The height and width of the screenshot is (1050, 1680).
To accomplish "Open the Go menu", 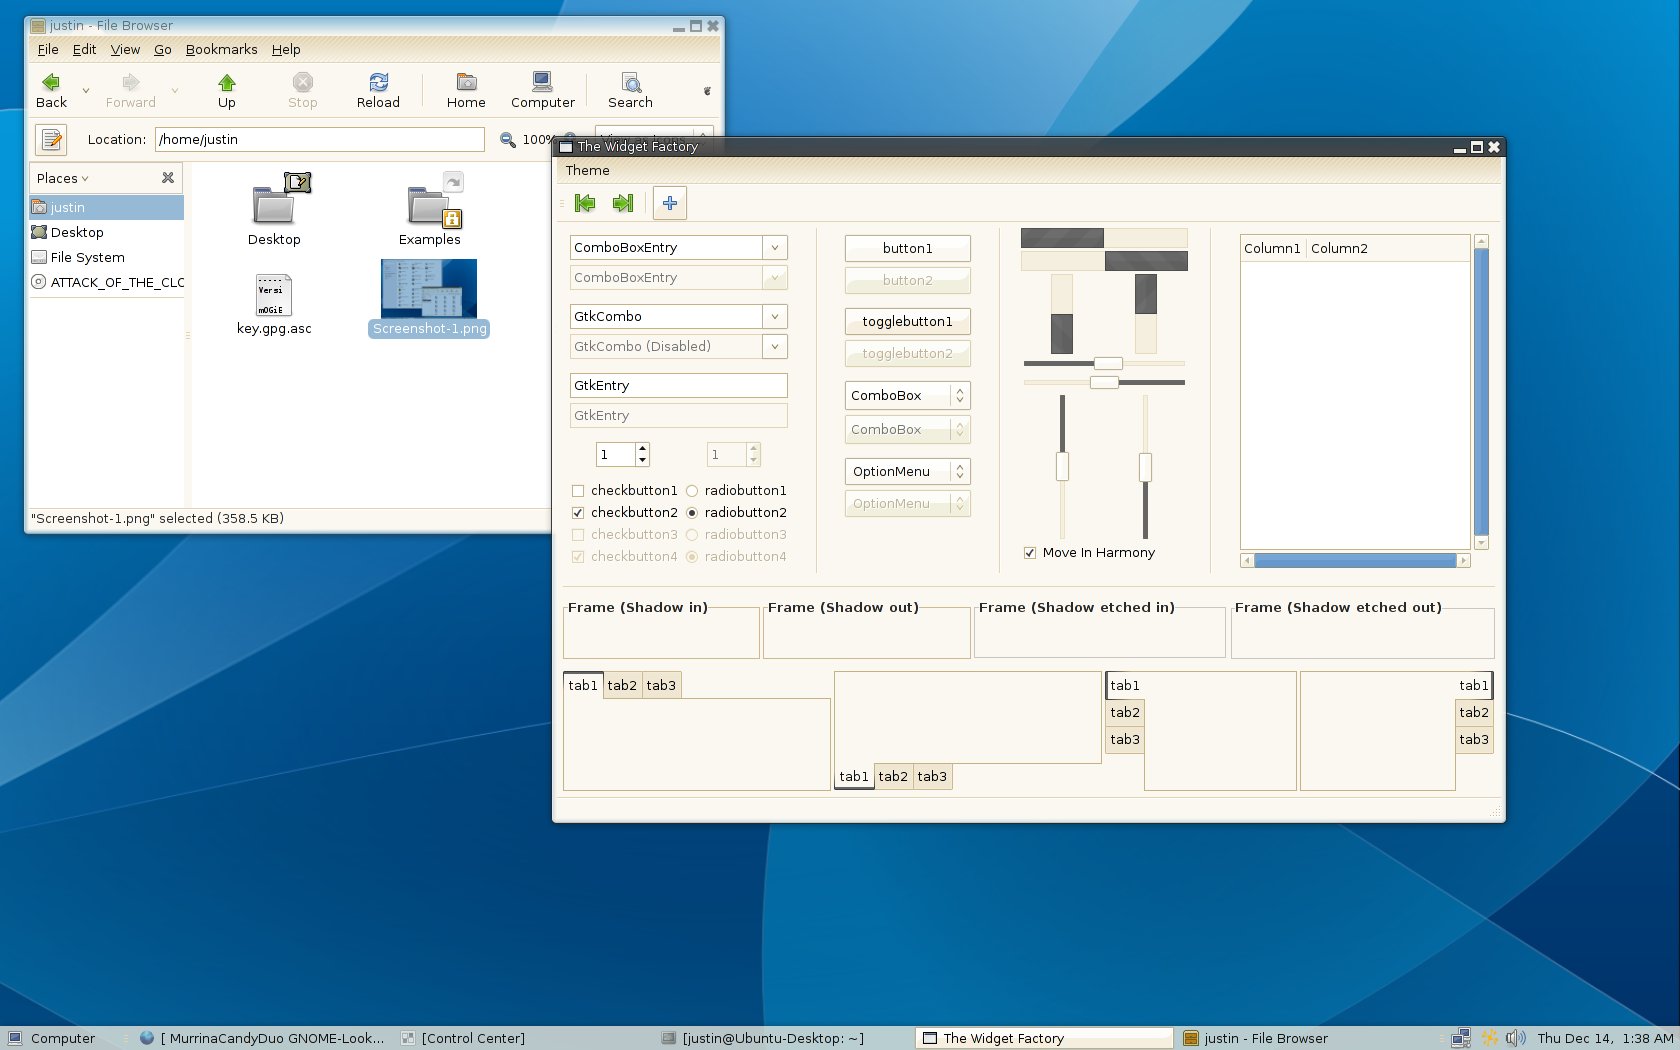I will tap(163, 49).
